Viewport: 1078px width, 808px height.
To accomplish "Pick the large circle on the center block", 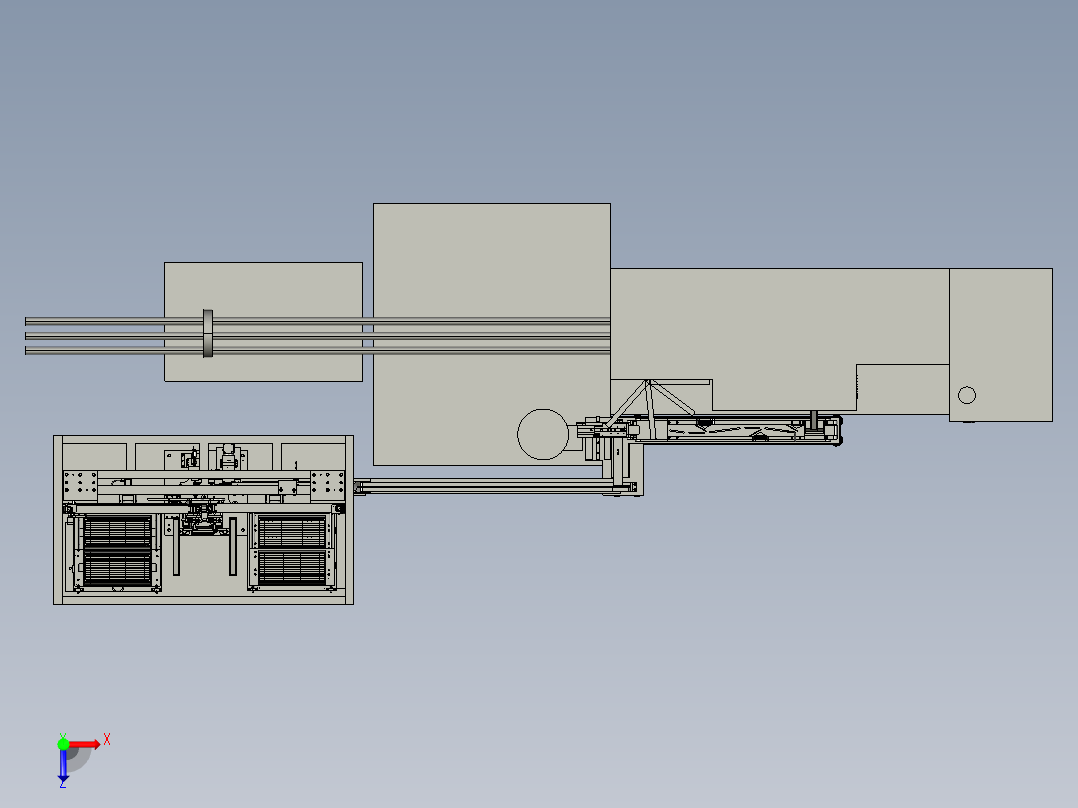I will tap(543, 434).
